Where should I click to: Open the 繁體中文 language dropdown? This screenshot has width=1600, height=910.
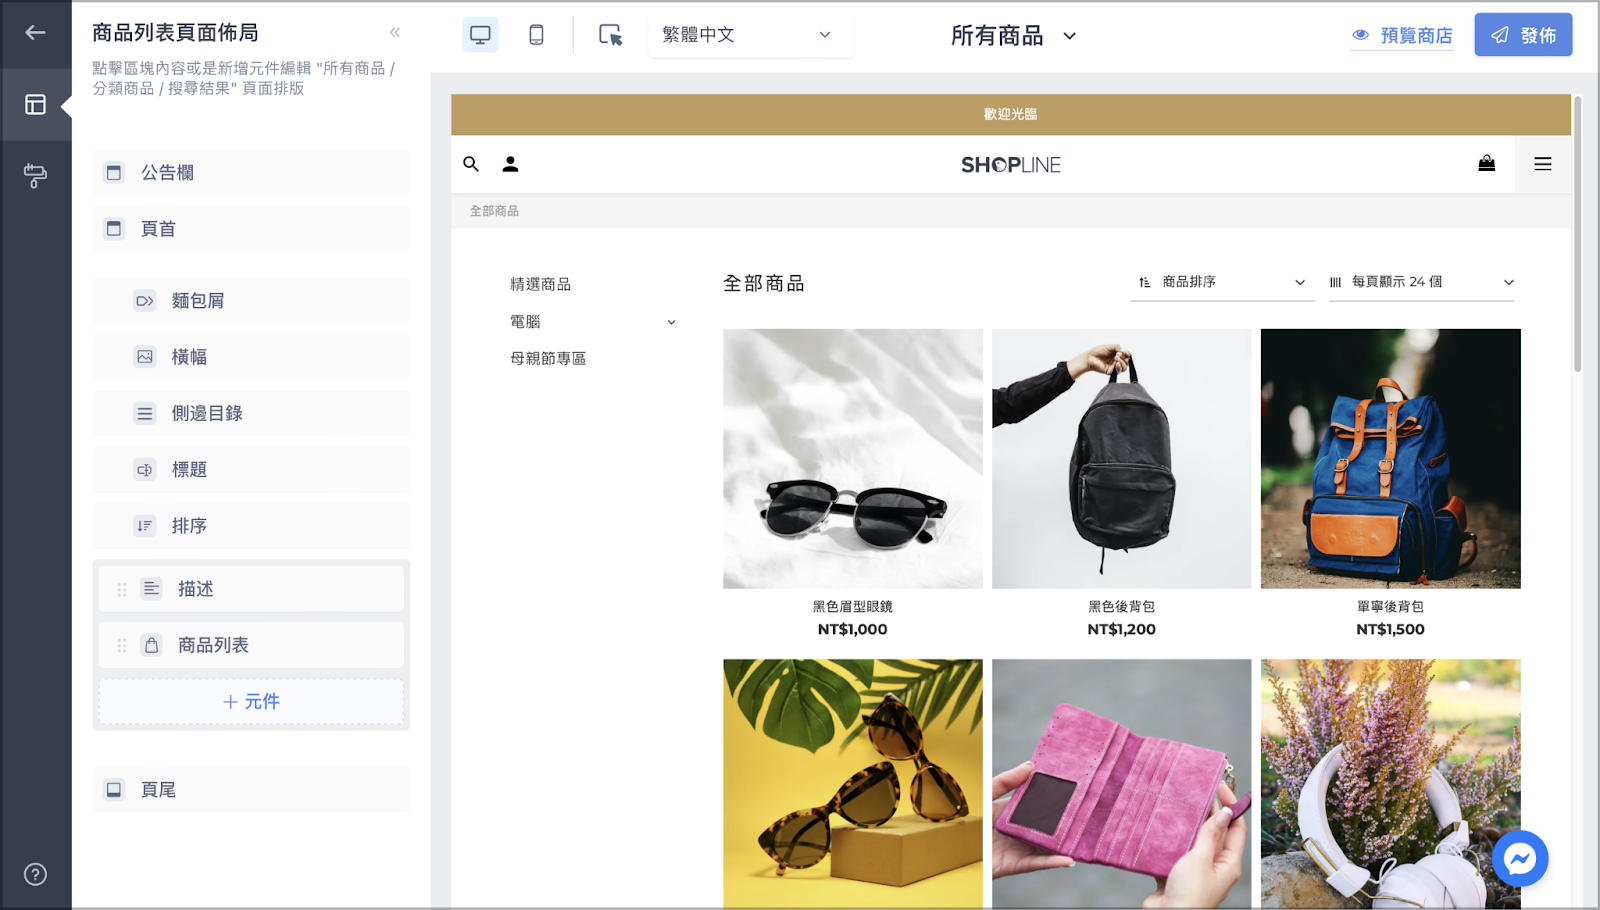click(750, 35)
